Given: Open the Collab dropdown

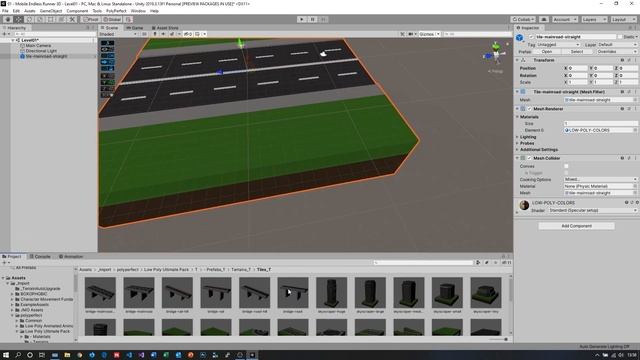Looking at the screenshot, I should point(523,19).
